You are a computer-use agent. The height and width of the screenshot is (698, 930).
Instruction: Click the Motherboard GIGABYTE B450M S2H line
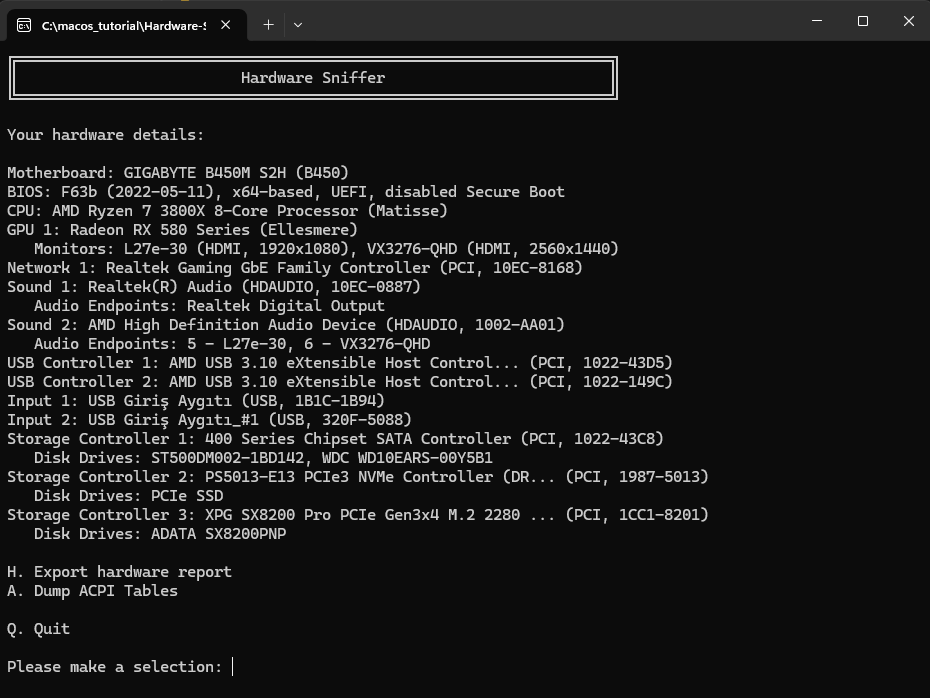178,173
